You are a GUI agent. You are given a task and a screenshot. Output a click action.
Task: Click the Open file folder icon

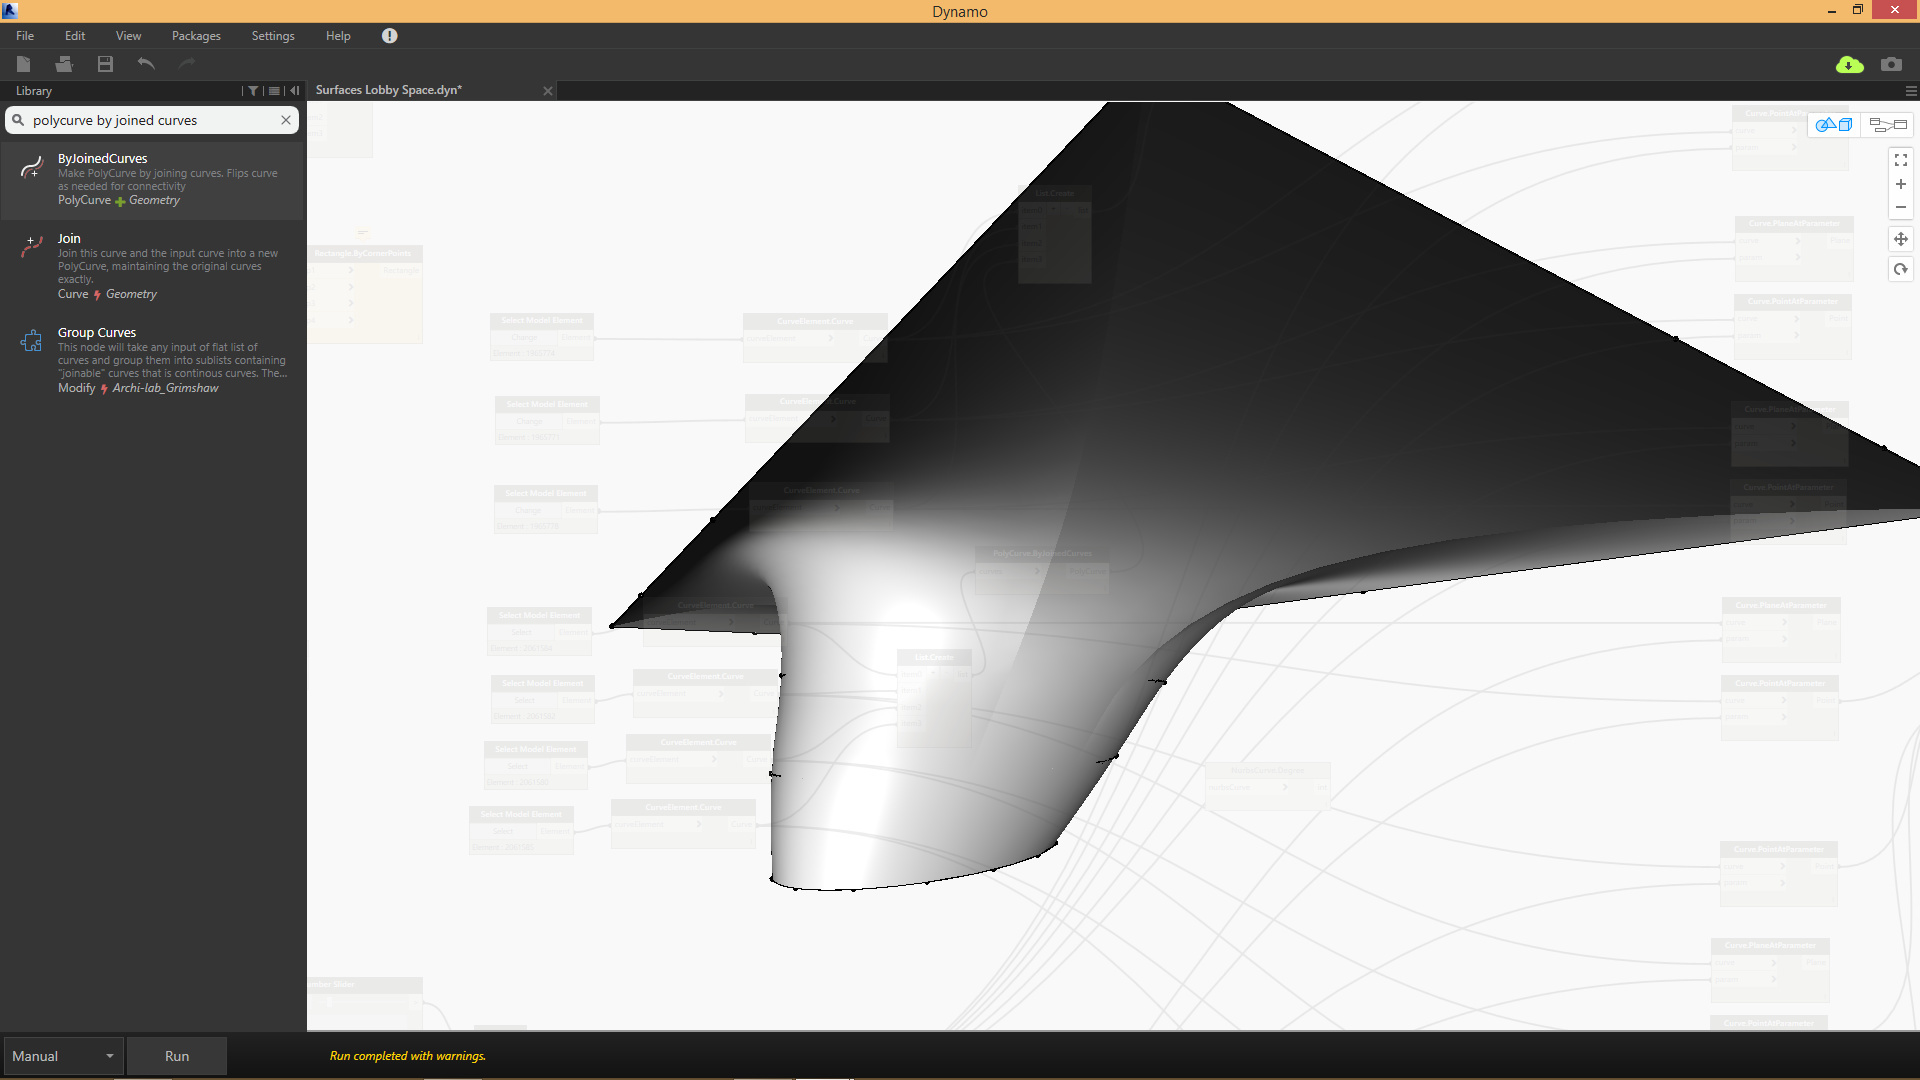64,64
